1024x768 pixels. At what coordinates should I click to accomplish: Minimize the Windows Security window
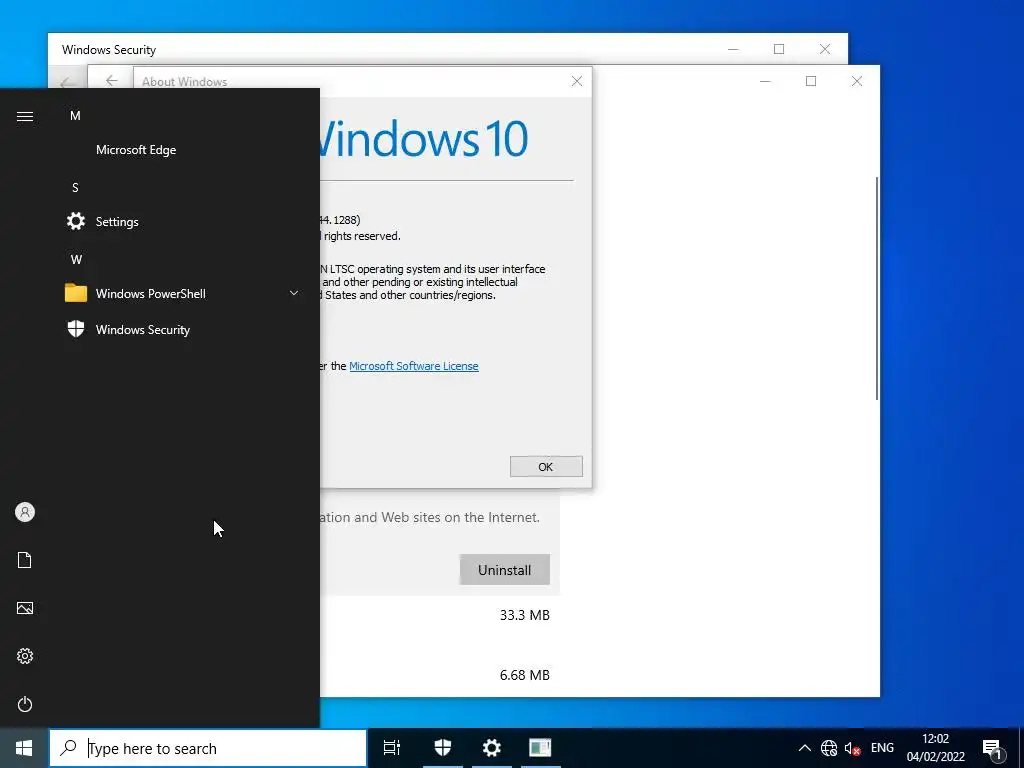coord(733,49)
